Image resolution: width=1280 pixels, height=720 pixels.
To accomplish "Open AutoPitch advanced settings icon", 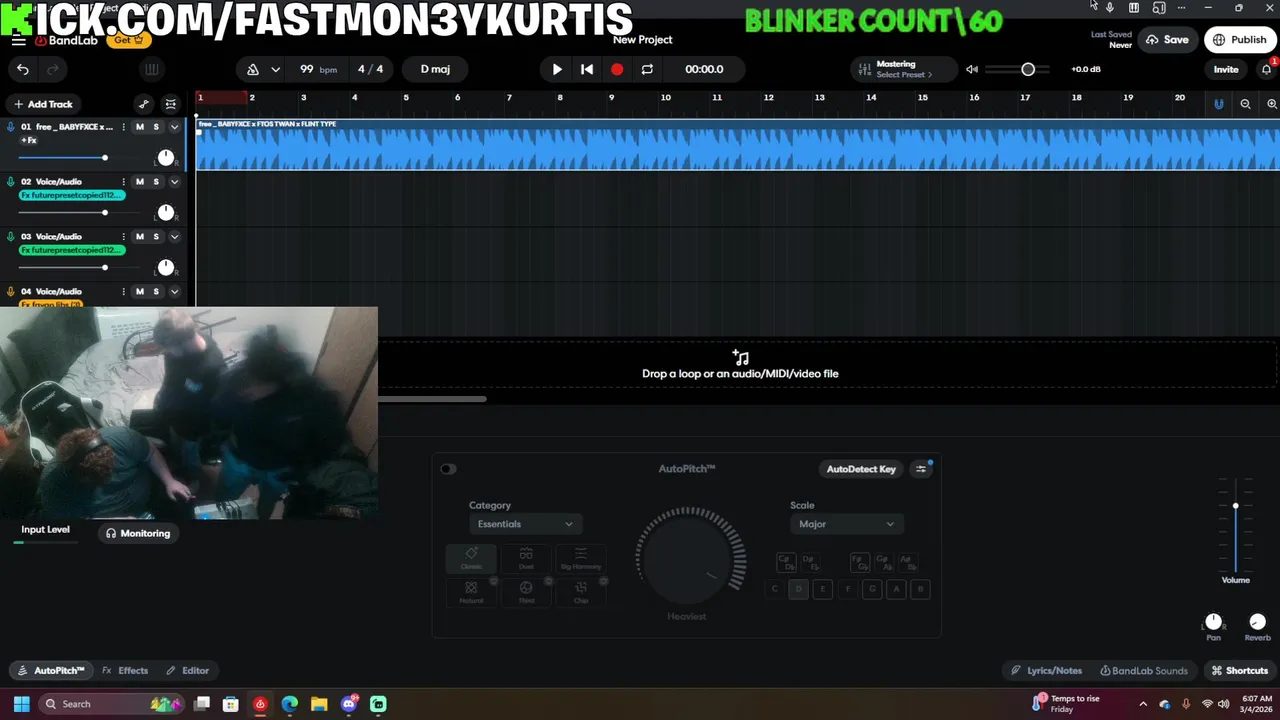I will pos(921,469).
